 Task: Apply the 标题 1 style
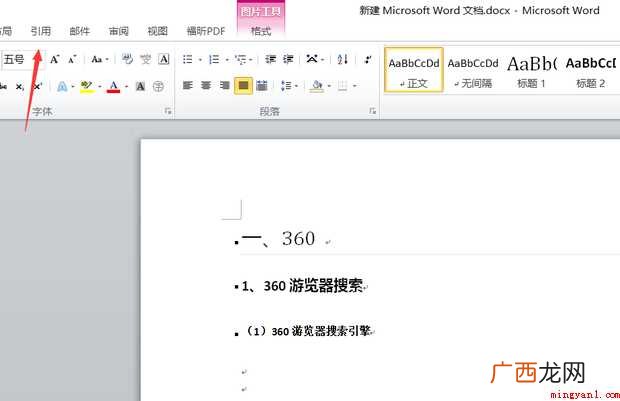tap(531, 70)
